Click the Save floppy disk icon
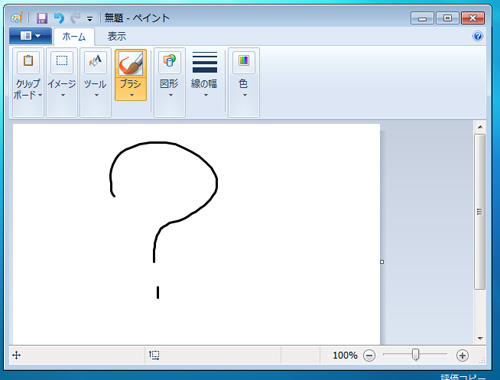 (42, 18)
